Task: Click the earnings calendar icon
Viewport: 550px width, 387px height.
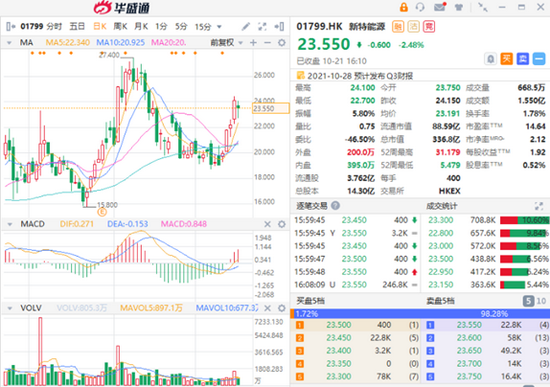Action: [301, 75]
